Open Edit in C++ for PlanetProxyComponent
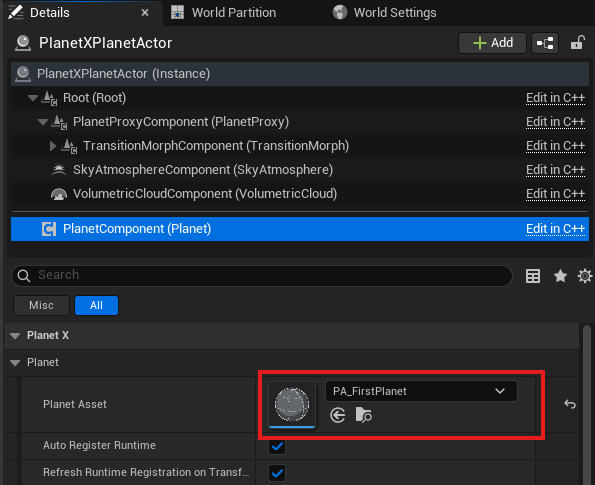 [555, 122]
